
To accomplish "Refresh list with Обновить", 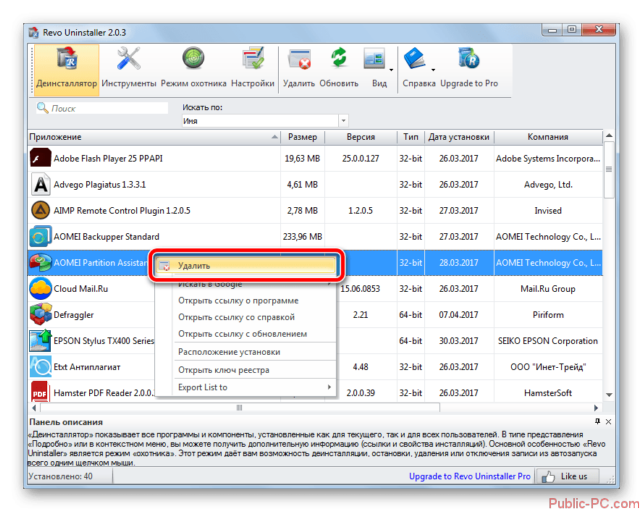I will point(339,70).
